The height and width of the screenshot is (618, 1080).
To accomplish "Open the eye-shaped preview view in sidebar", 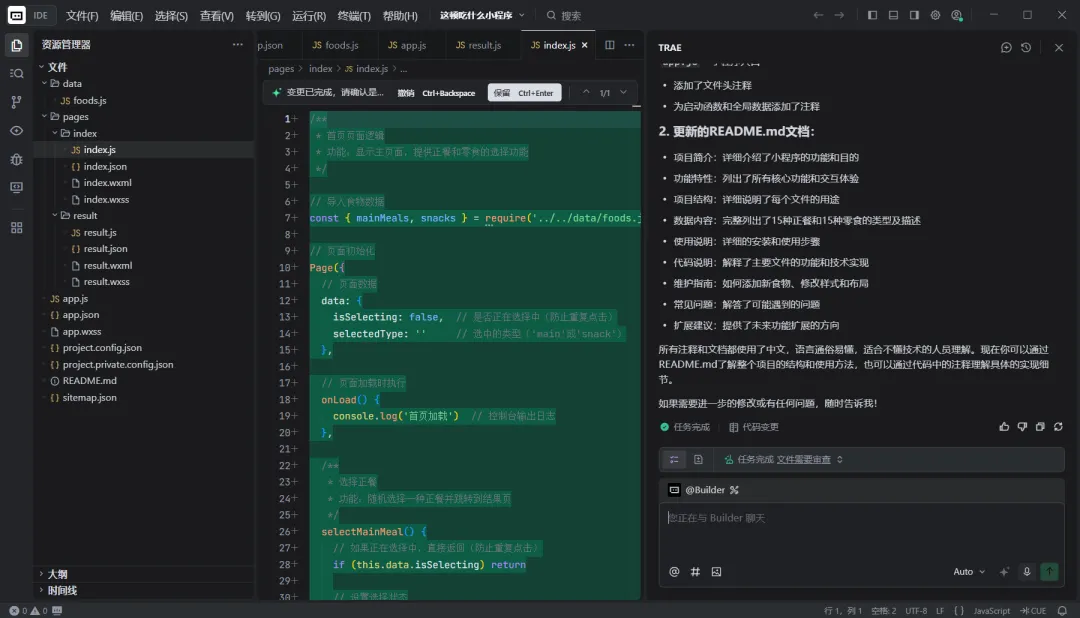I will coord(17,131).
